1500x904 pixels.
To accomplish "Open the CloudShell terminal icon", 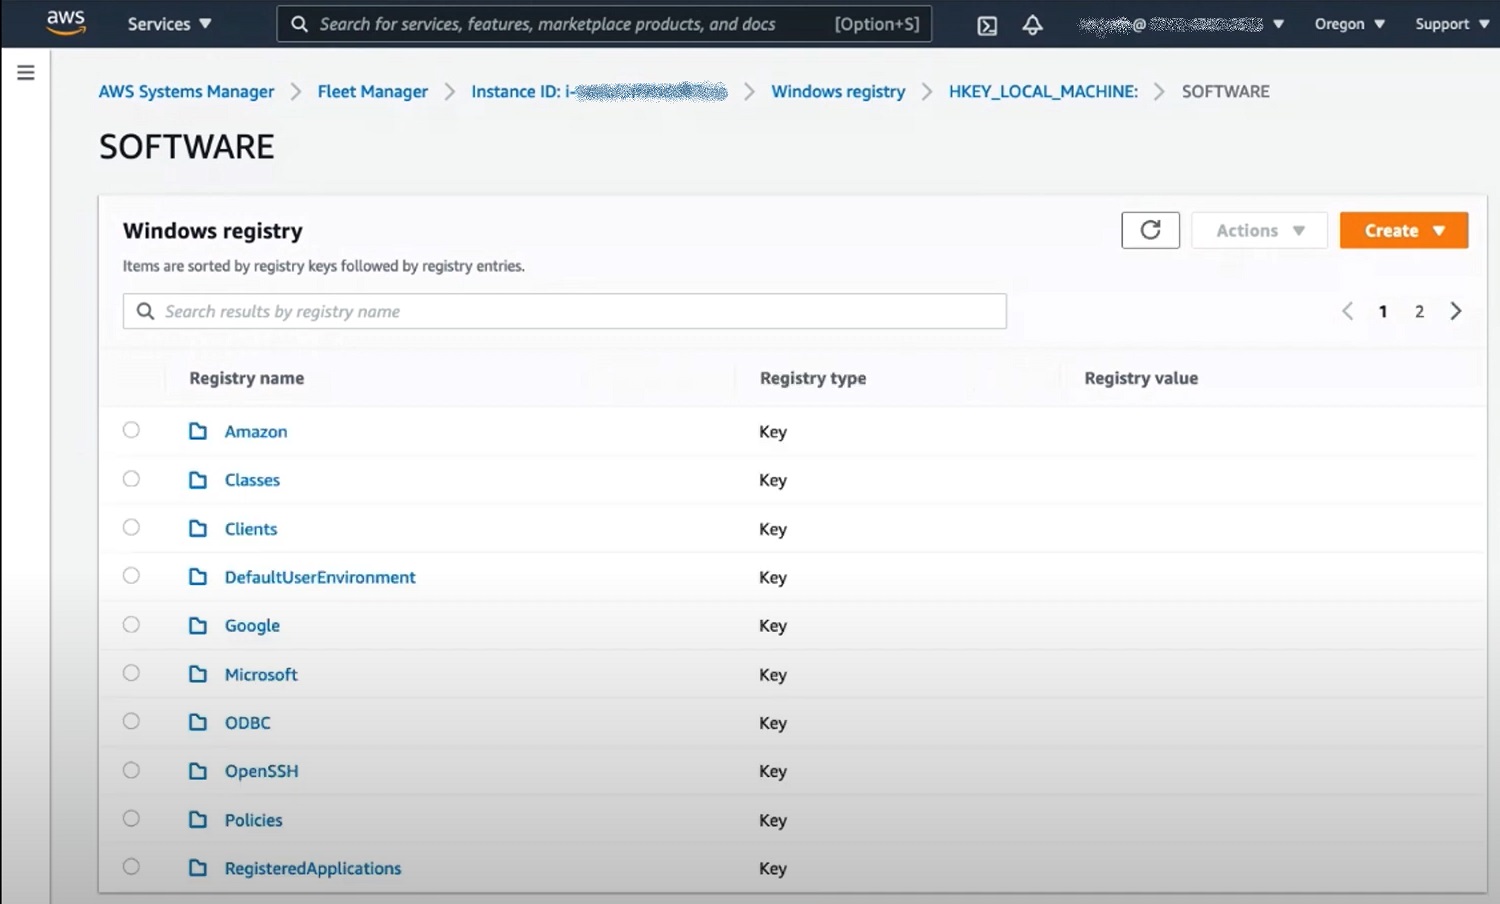I will [x=987, y=25].
